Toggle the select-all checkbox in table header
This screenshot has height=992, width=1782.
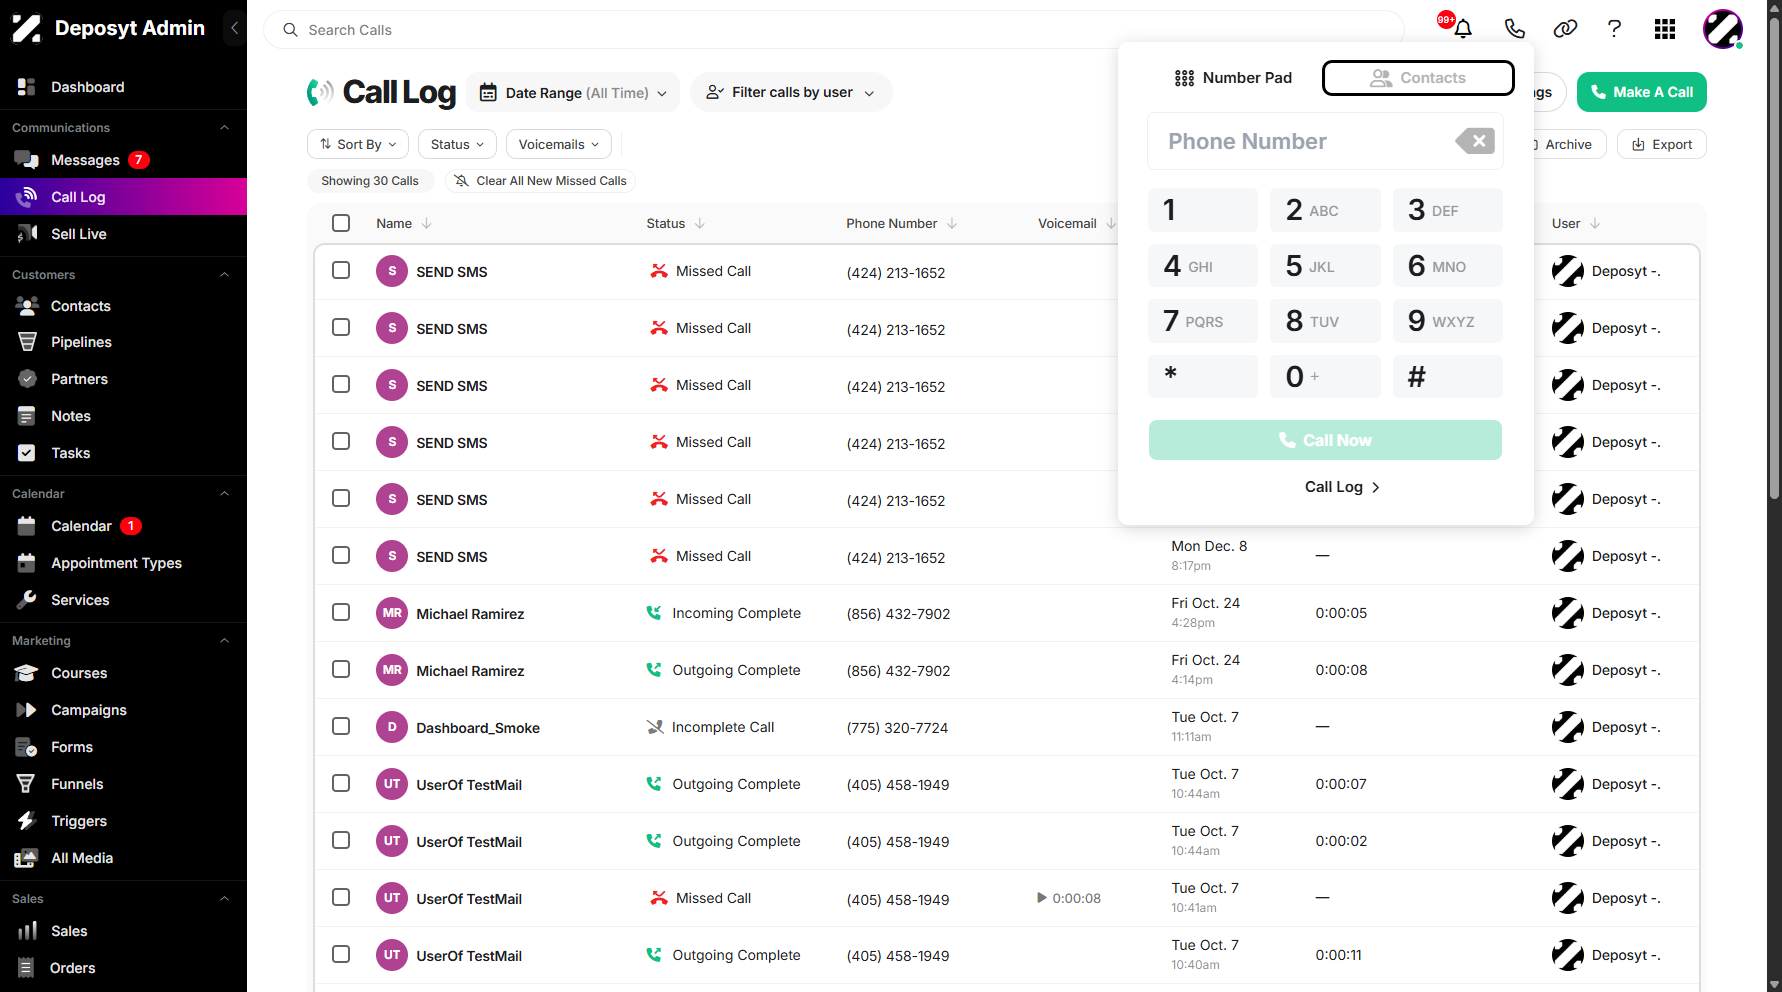pos(341,223)
